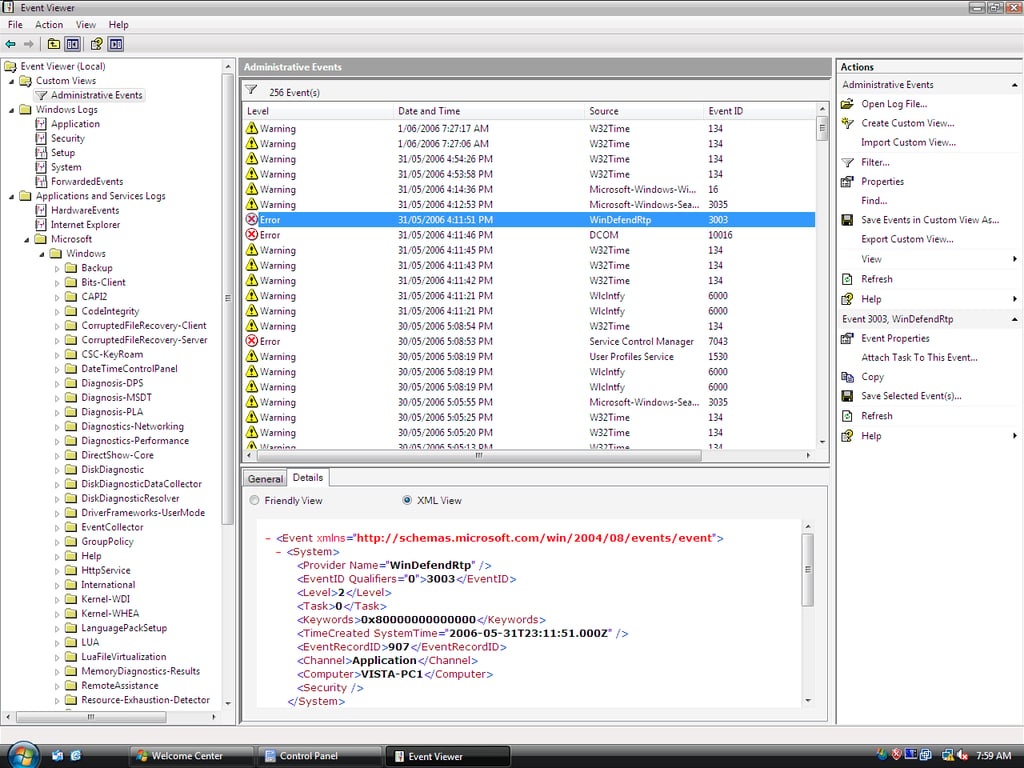The image size is (1024, 768).
Task: Select the Internet Explorer log in tree
Action: click(x=86, y=225)
